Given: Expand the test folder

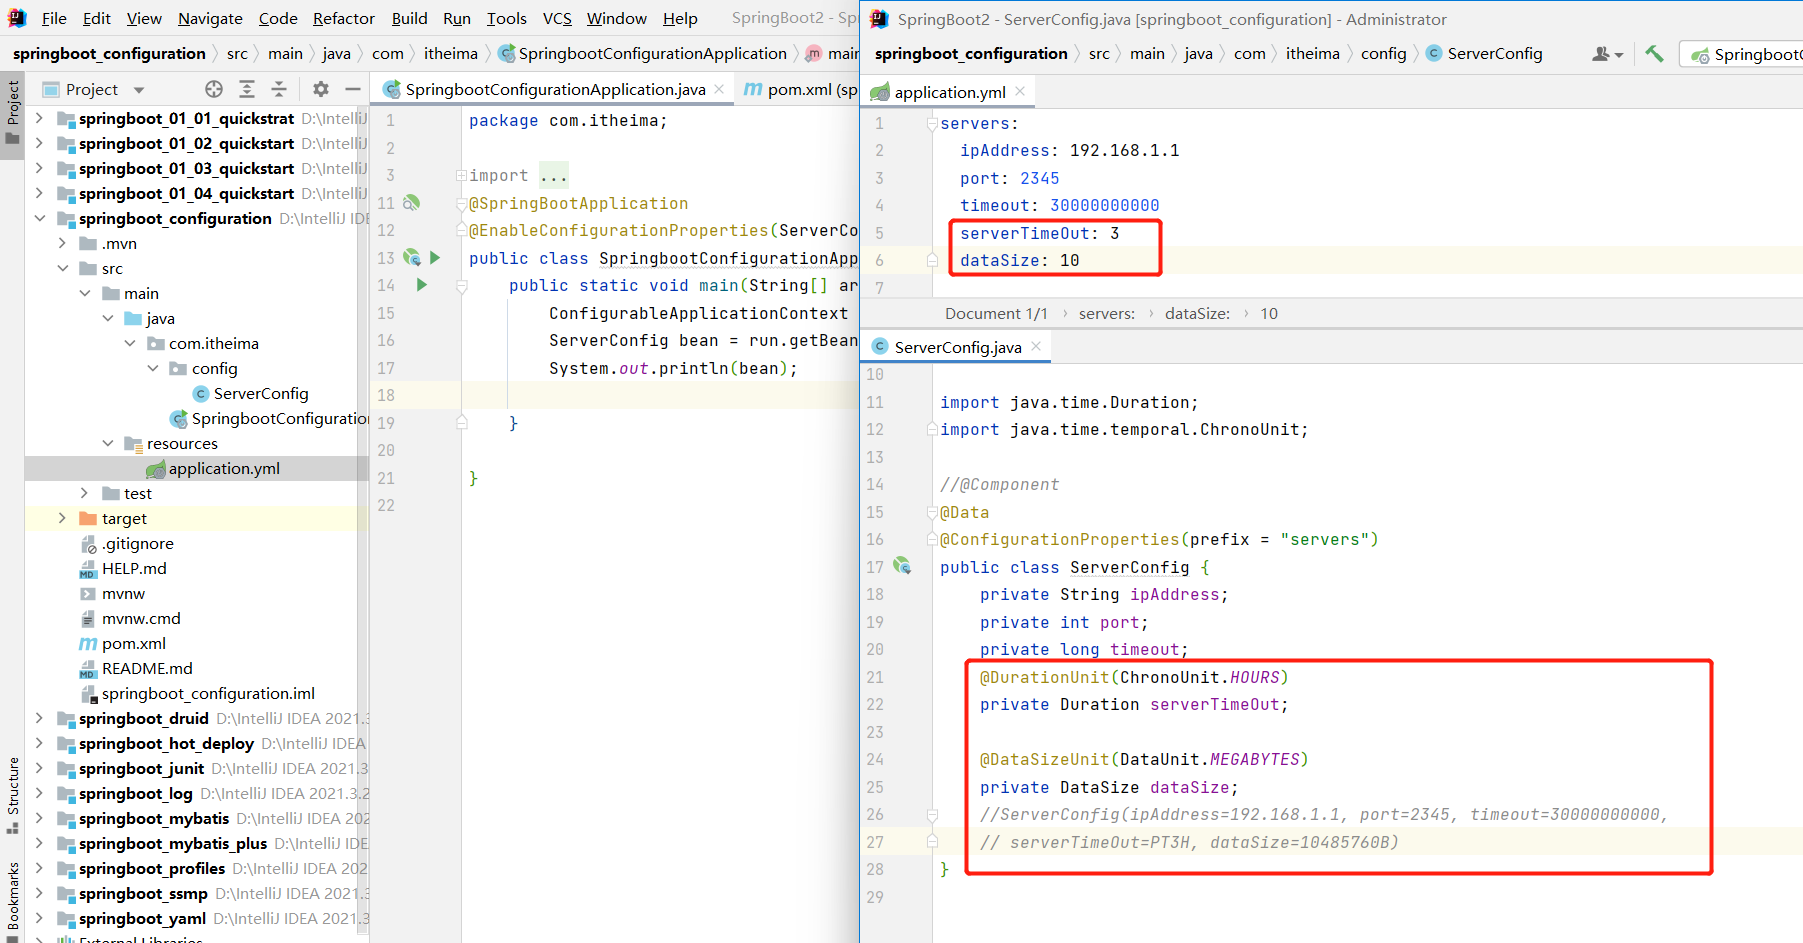Looking at the screenshot, I should [x=85, y=493].
